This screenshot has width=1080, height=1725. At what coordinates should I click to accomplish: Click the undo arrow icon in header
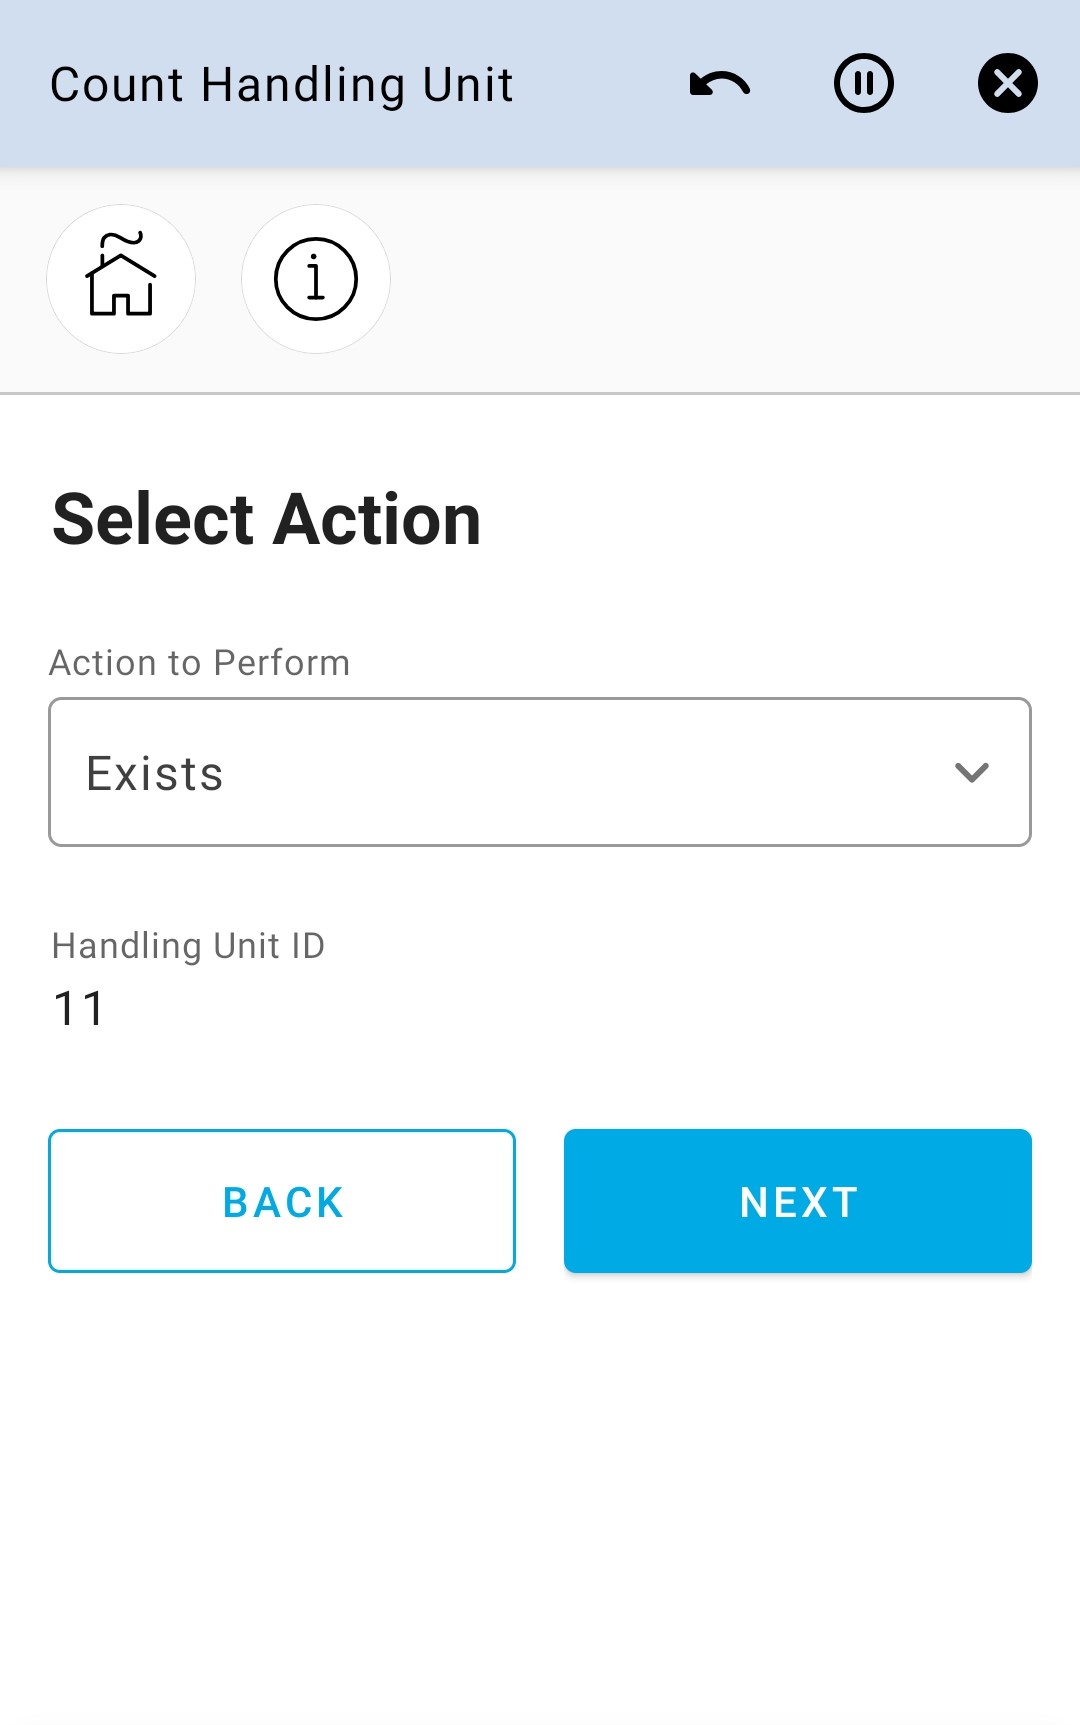tap(720, 84)
